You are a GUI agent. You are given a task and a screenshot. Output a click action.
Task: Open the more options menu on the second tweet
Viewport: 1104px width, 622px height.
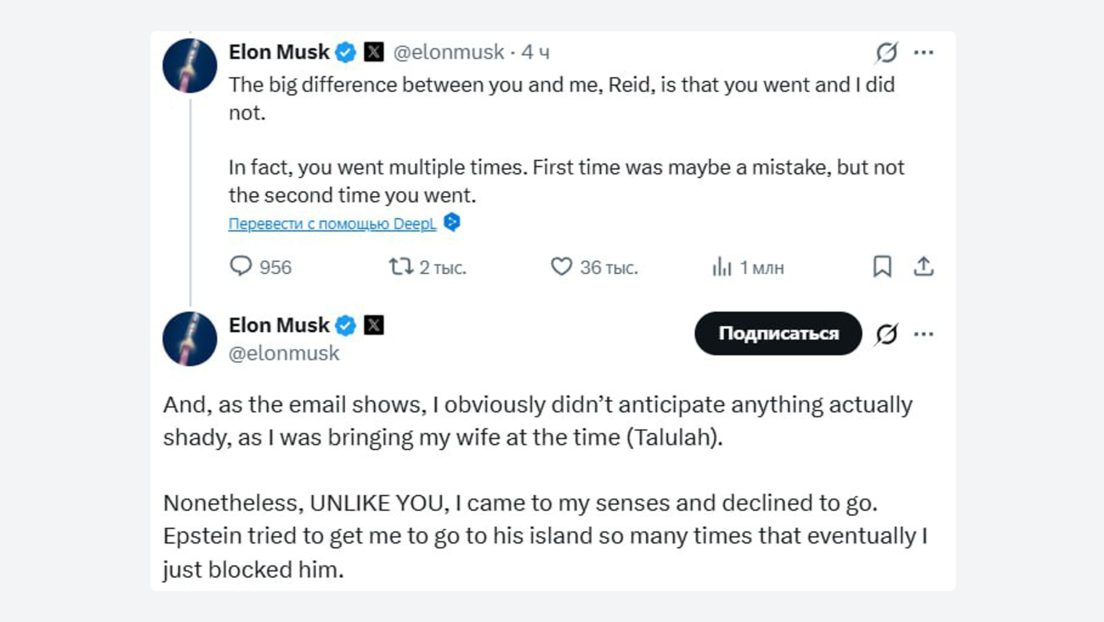[924, 333]
